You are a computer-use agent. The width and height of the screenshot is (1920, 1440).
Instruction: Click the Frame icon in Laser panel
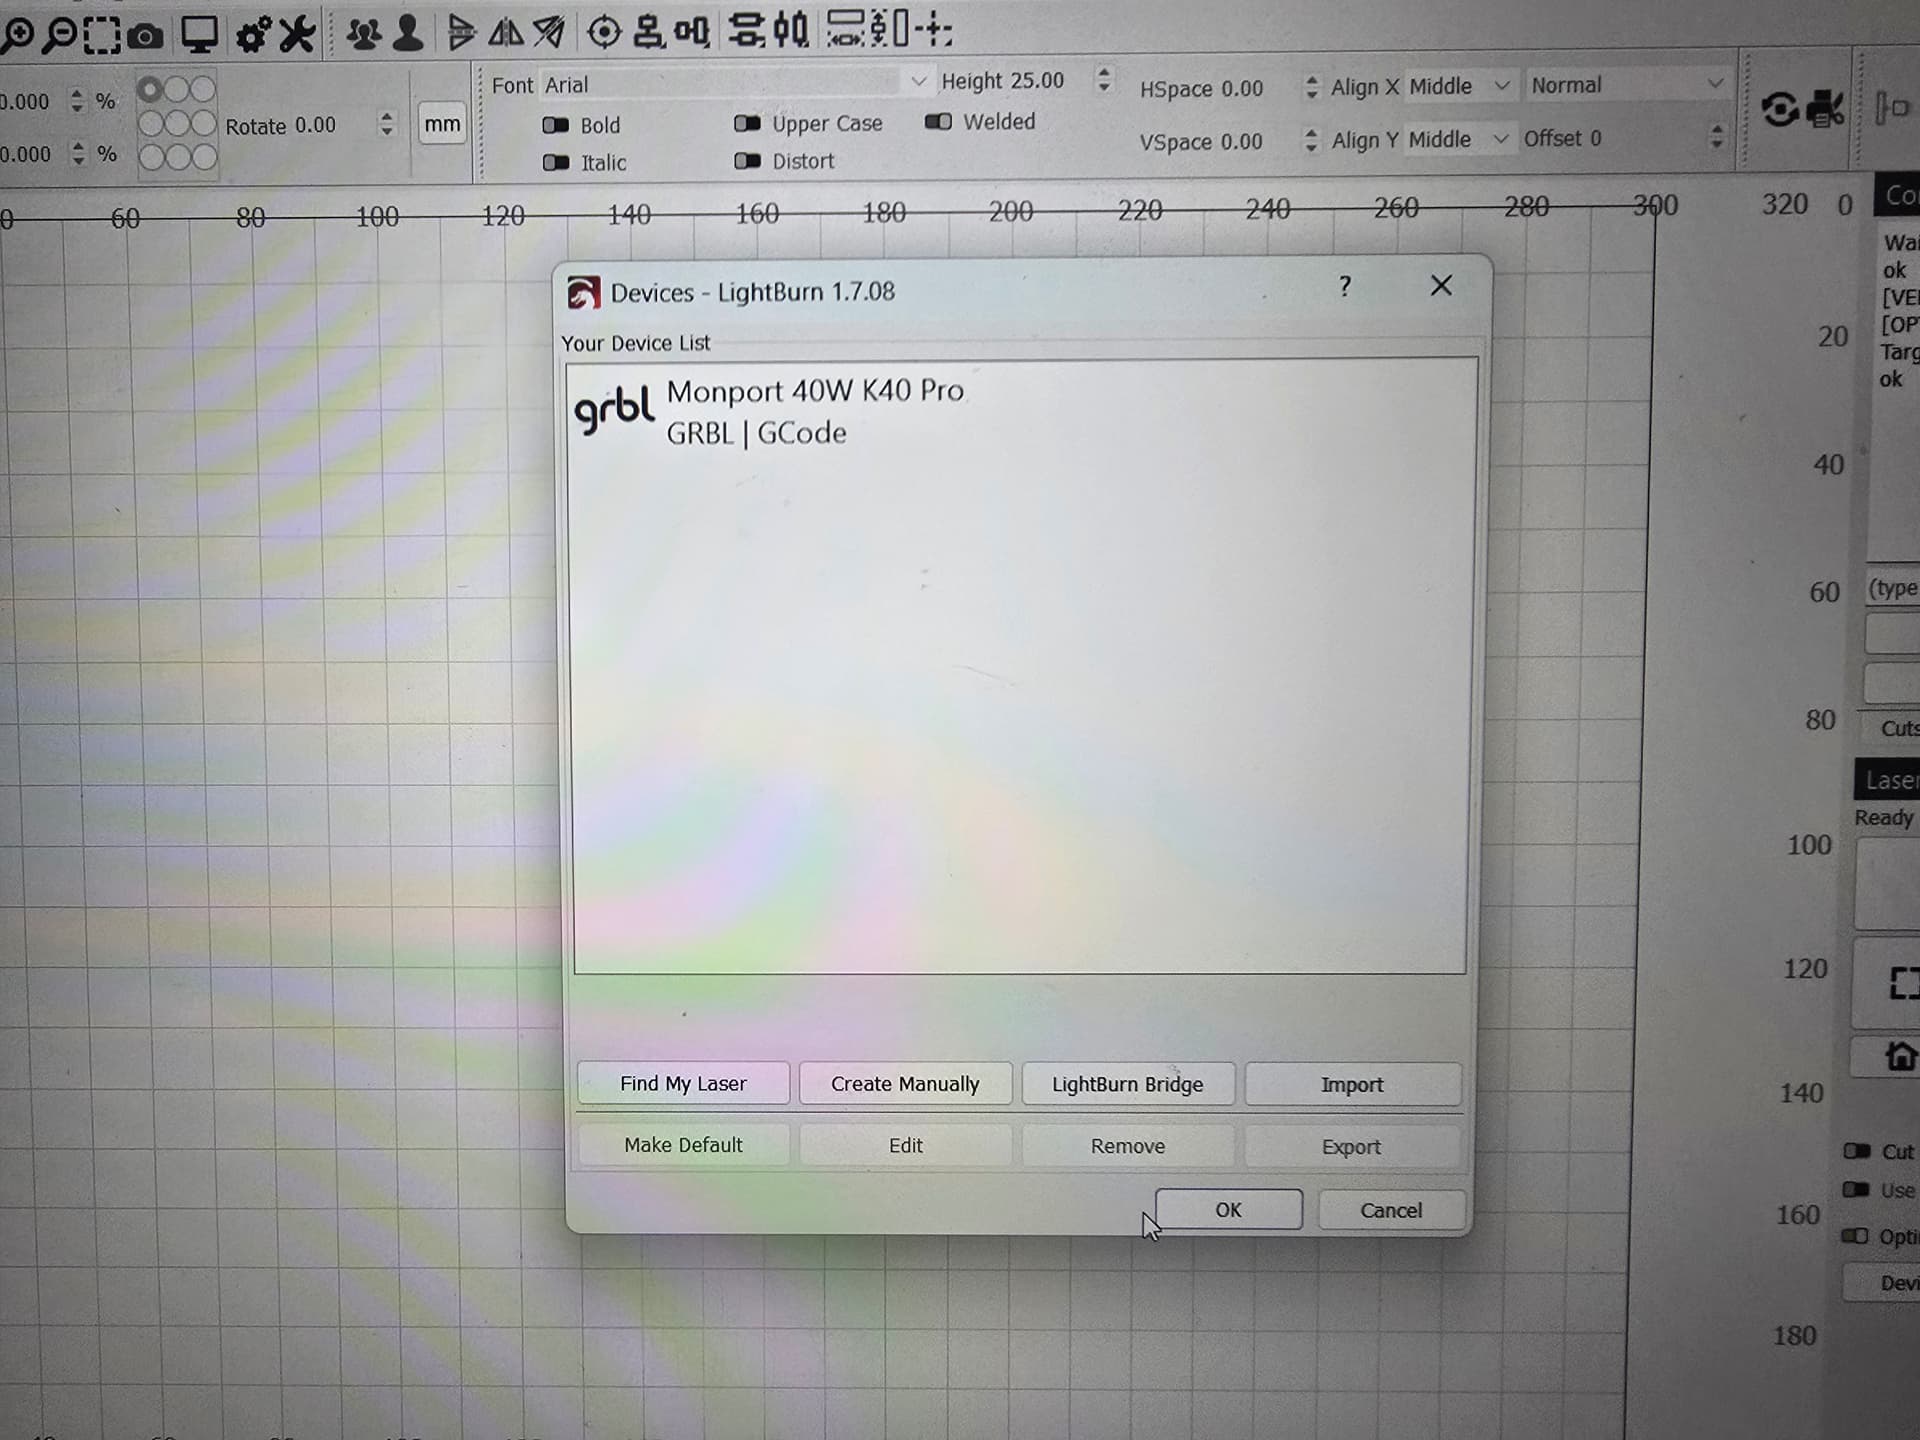[1903, 983]
